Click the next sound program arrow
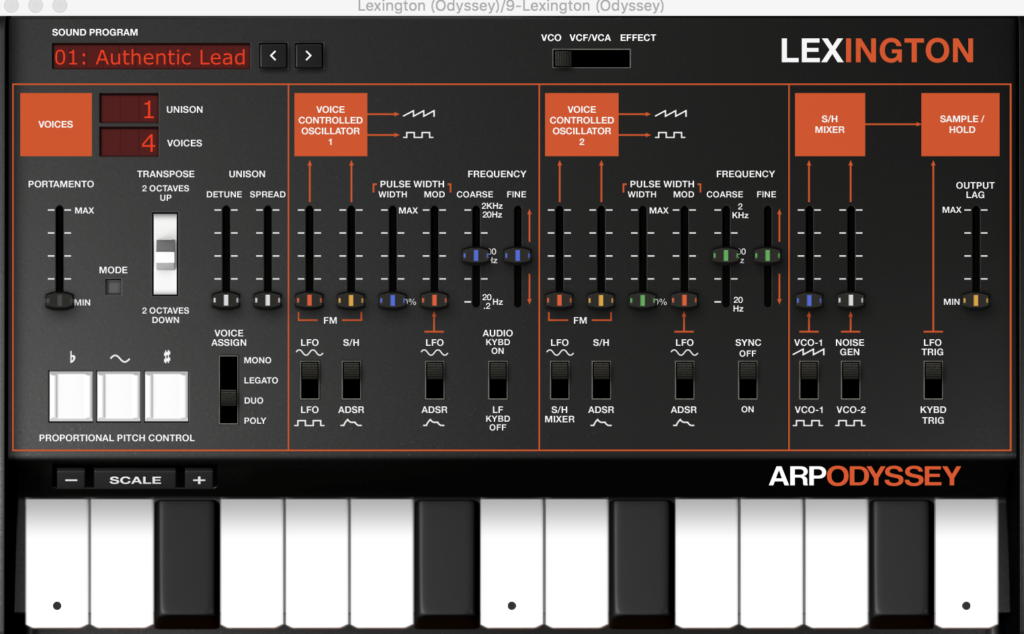 click(309, 56)
